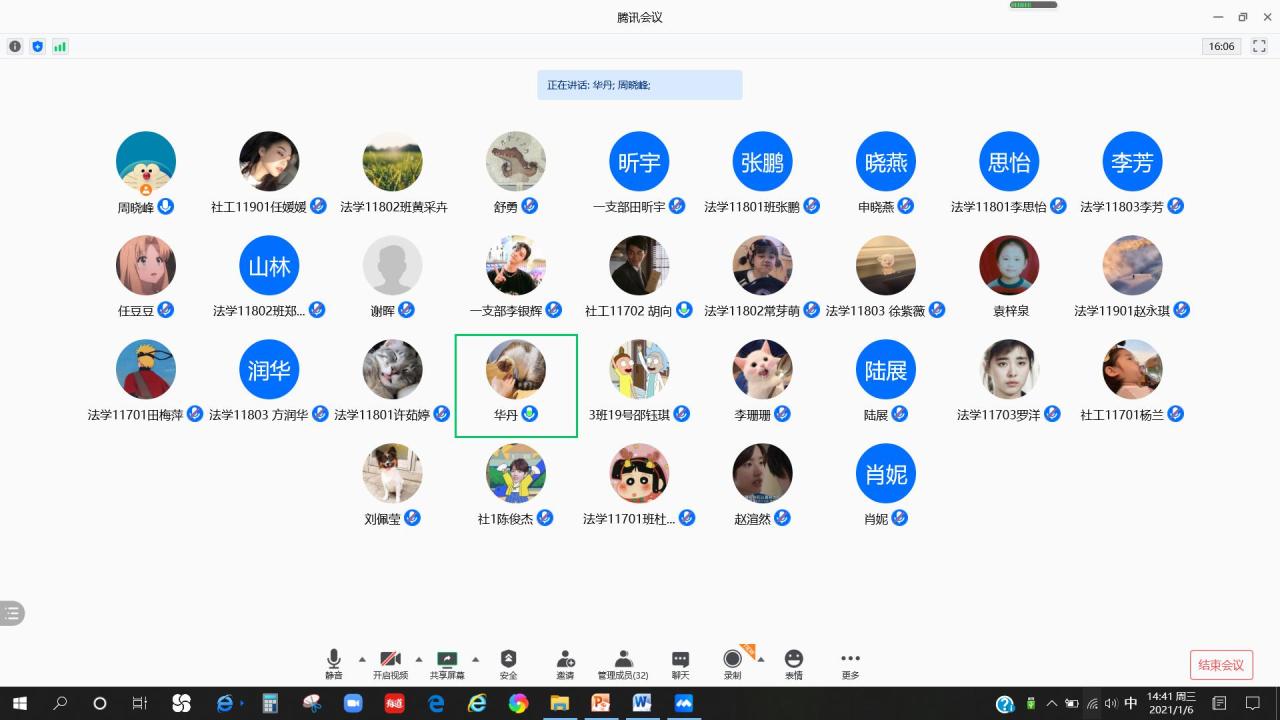Viewport: 1280px width, 720px height.
Task: Open the 聊天 chat panel
Action: 680,663
